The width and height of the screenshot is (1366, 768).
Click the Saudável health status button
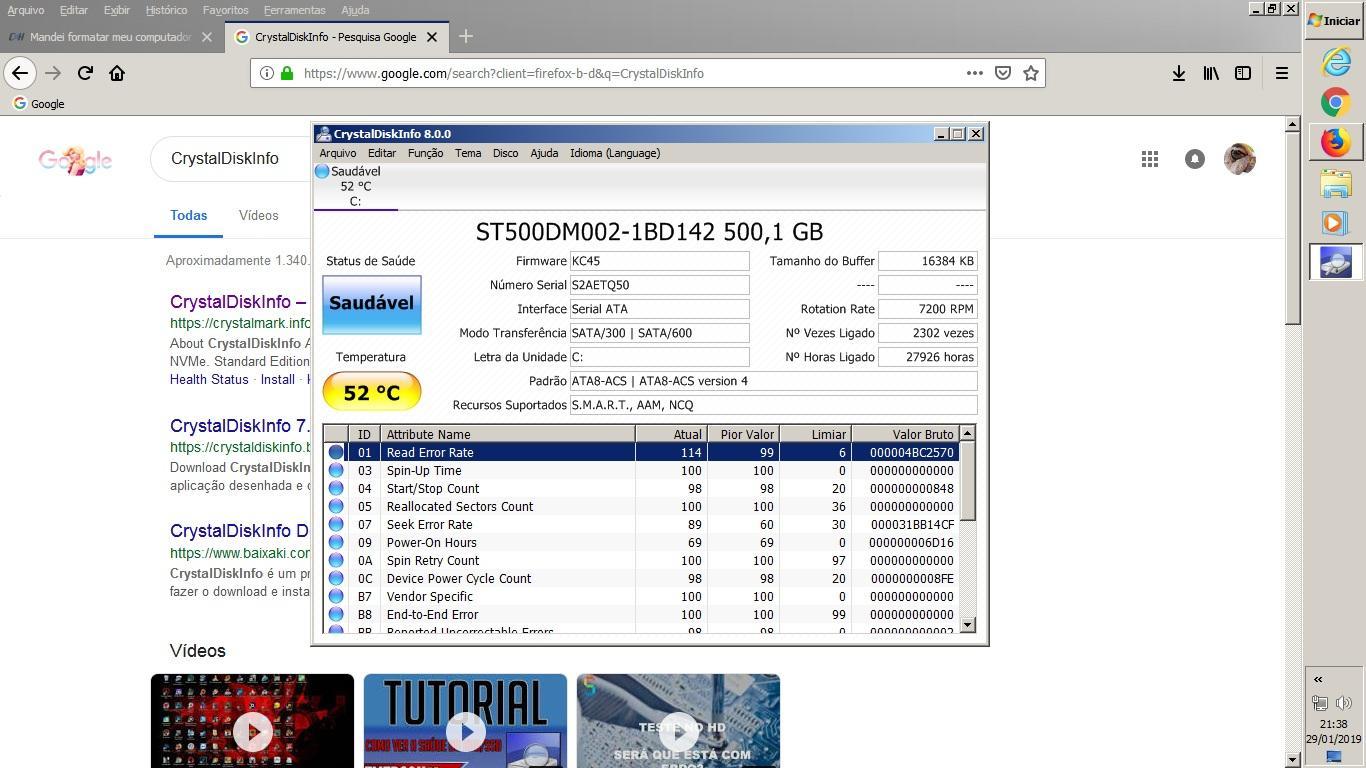371,304
